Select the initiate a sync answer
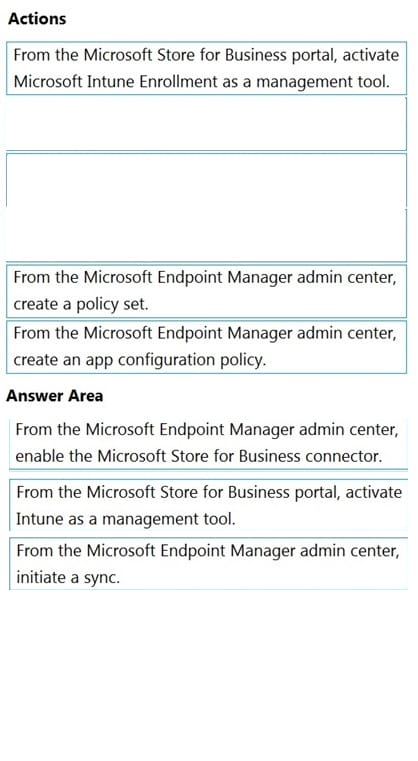The height and width of the screenshot is (761, 418). [208, 563]
